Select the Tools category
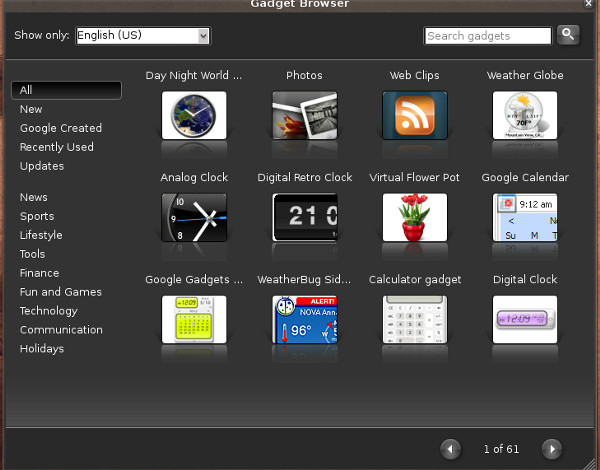 32,254
